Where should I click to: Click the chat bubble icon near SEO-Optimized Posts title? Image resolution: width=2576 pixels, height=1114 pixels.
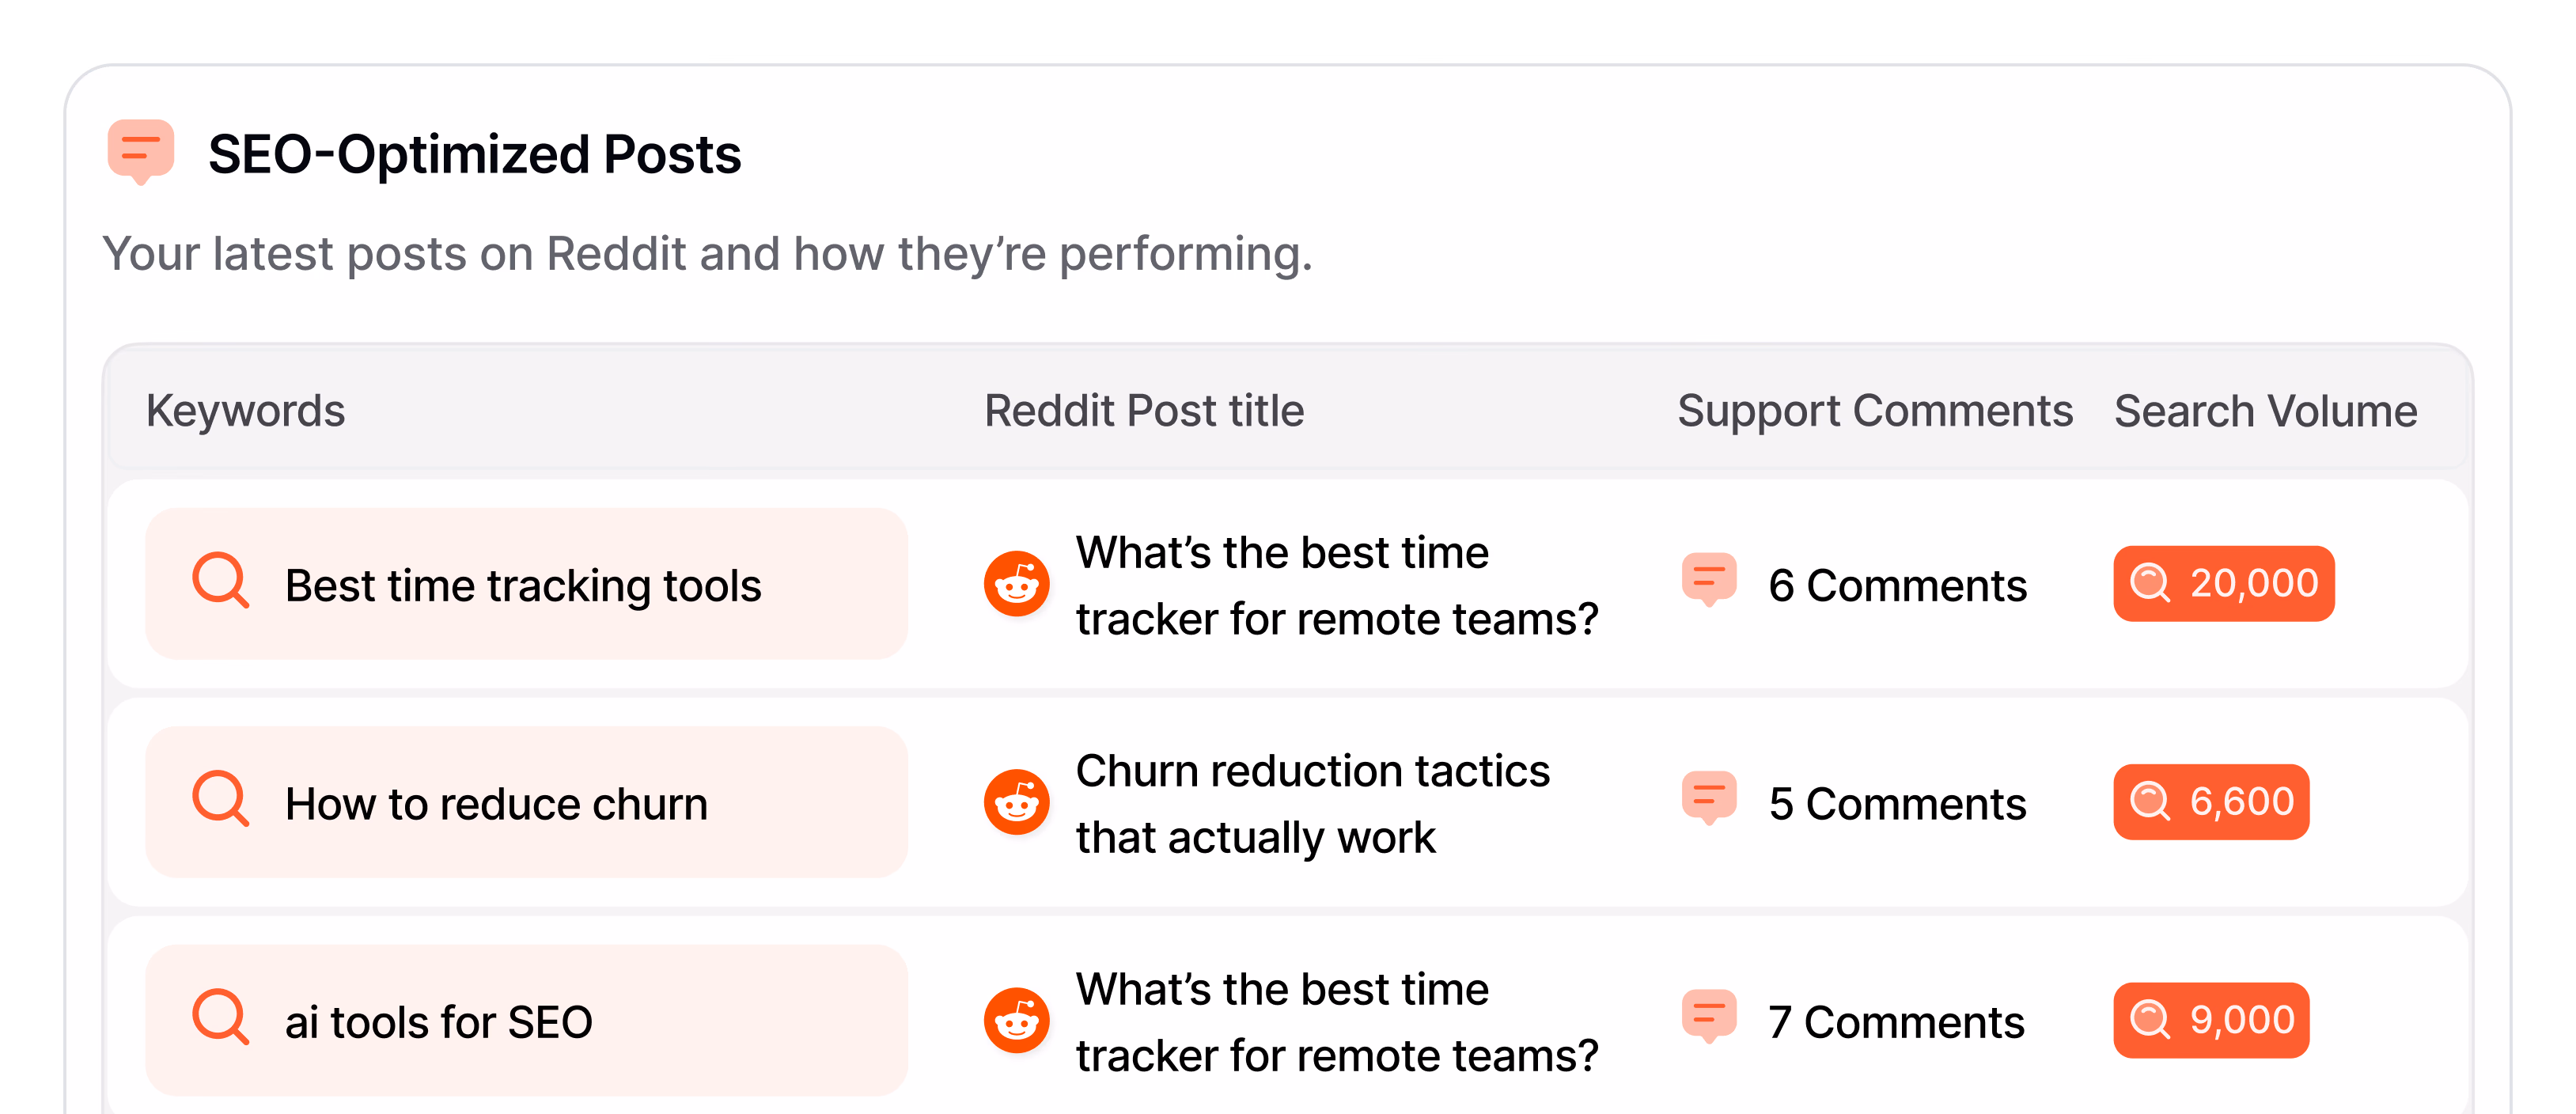coord(140,152)
